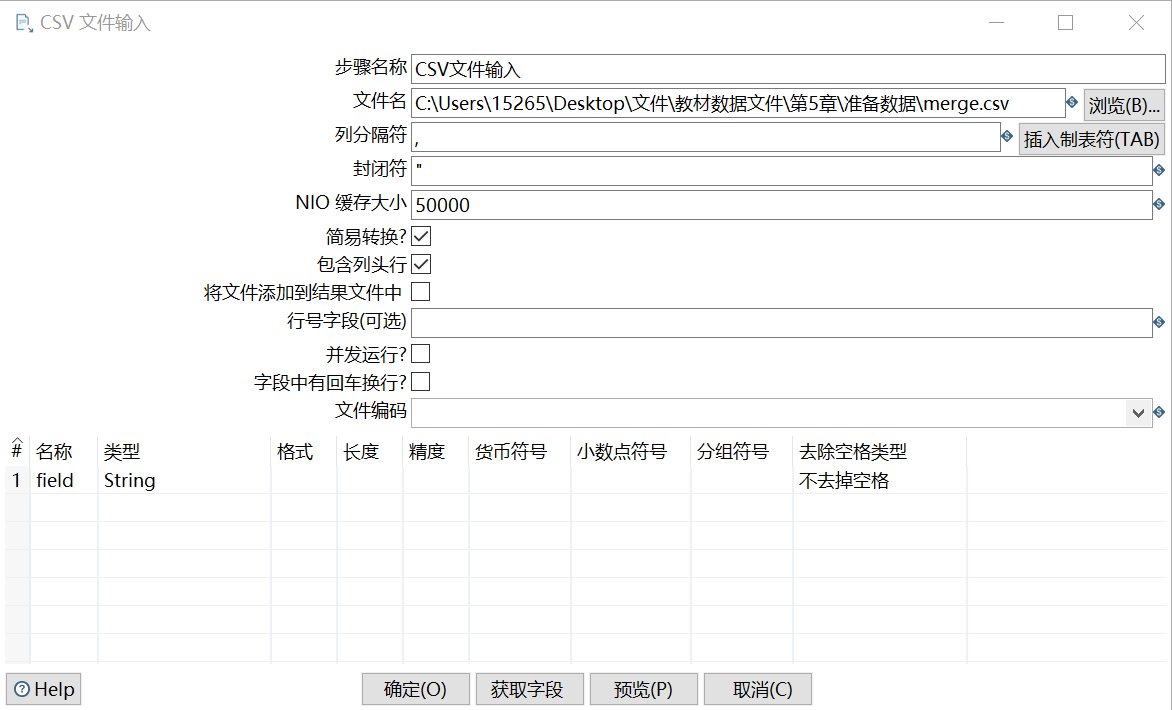Click the variable icon beside the 列分隔符 field
The width and height of the screenshot is (1172, 710).
pos(1007,136)
